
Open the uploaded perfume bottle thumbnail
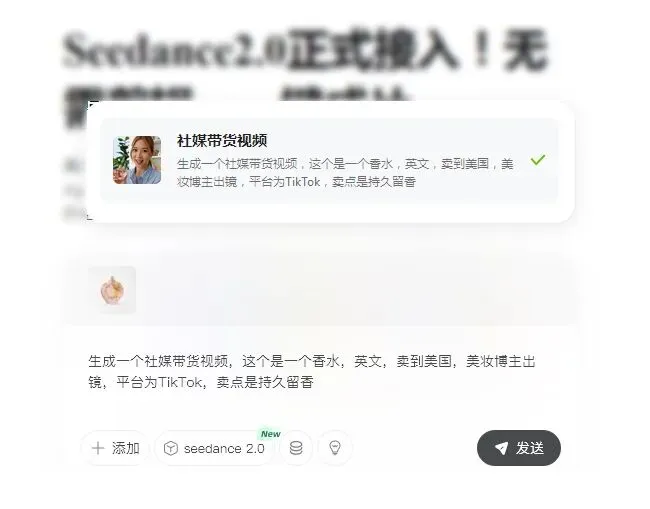point(112,290)
